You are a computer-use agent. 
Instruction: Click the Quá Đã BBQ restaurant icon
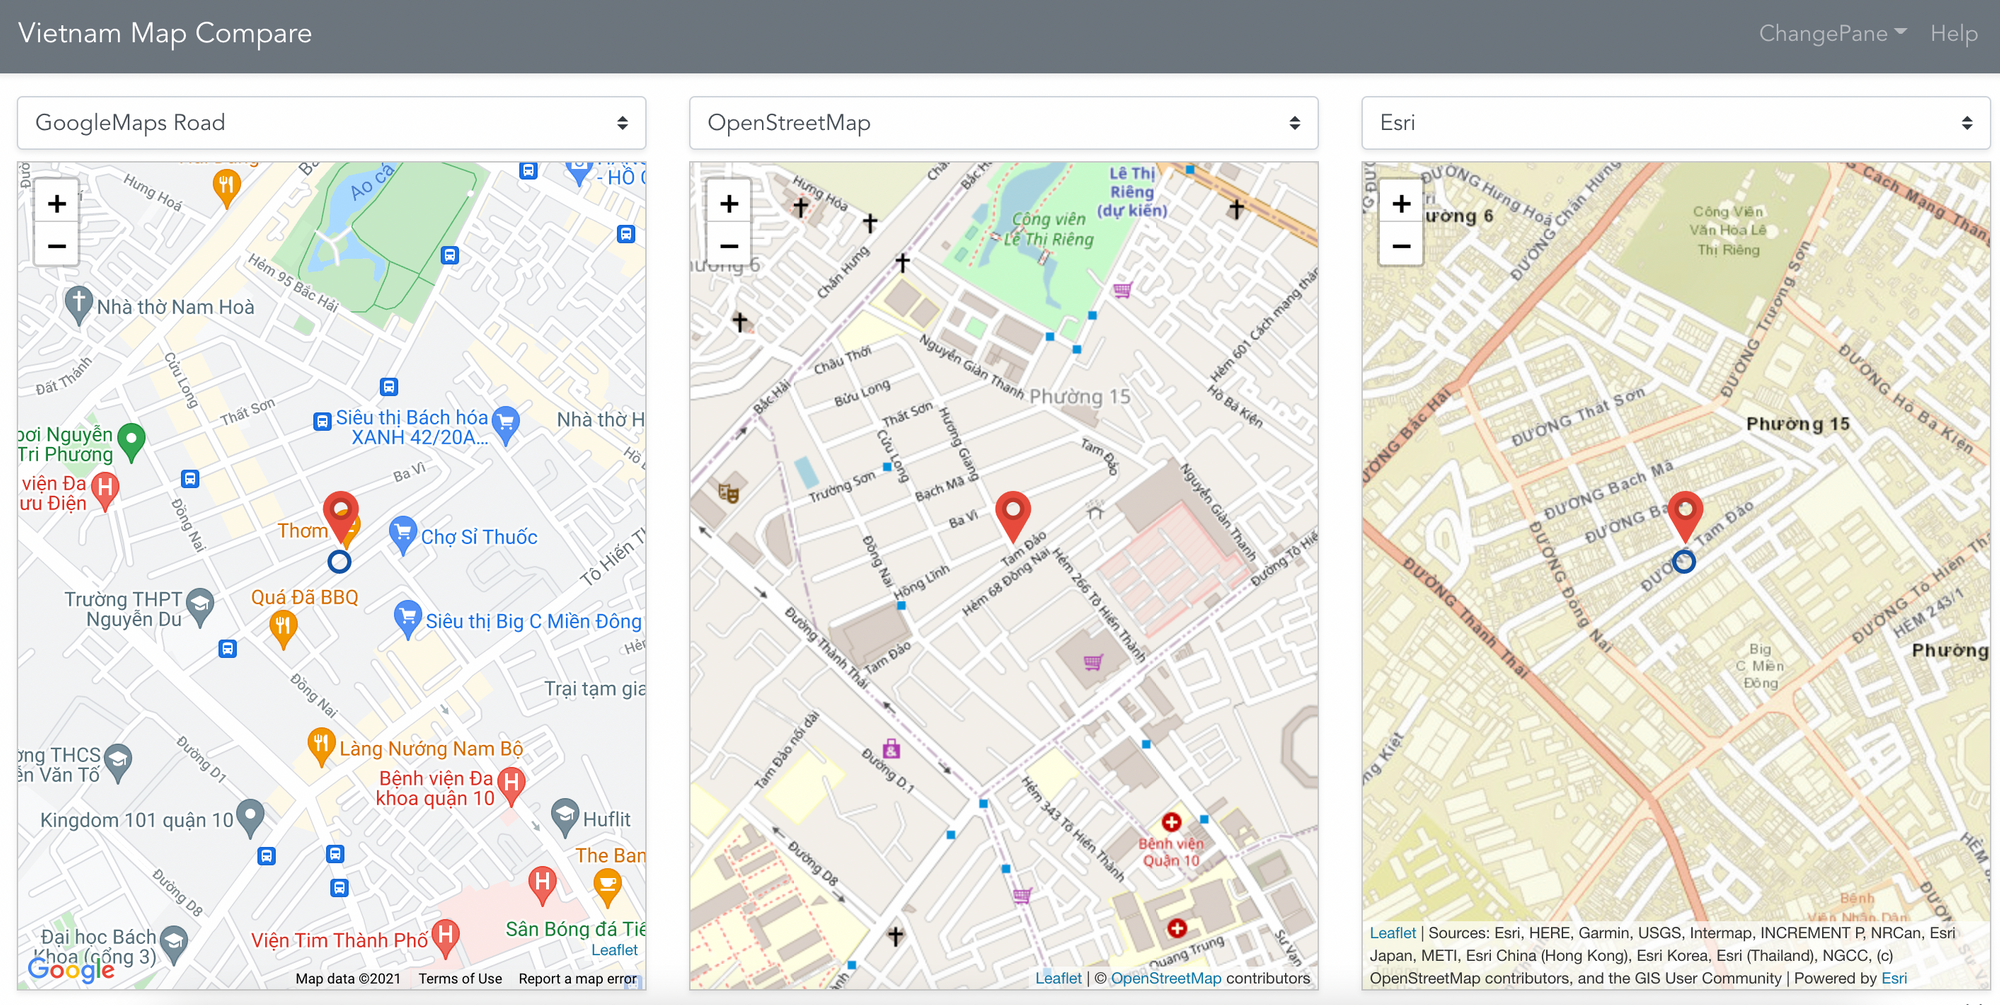tap(283, 629)
